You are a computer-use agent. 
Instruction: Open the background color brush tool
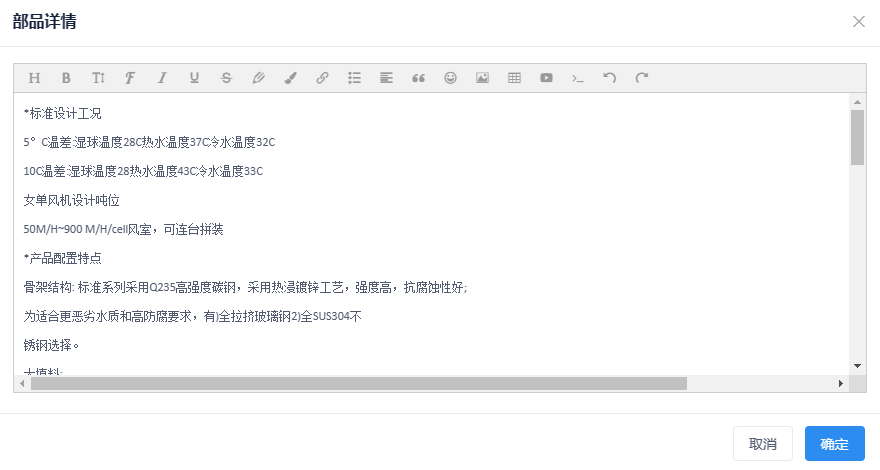290,78
